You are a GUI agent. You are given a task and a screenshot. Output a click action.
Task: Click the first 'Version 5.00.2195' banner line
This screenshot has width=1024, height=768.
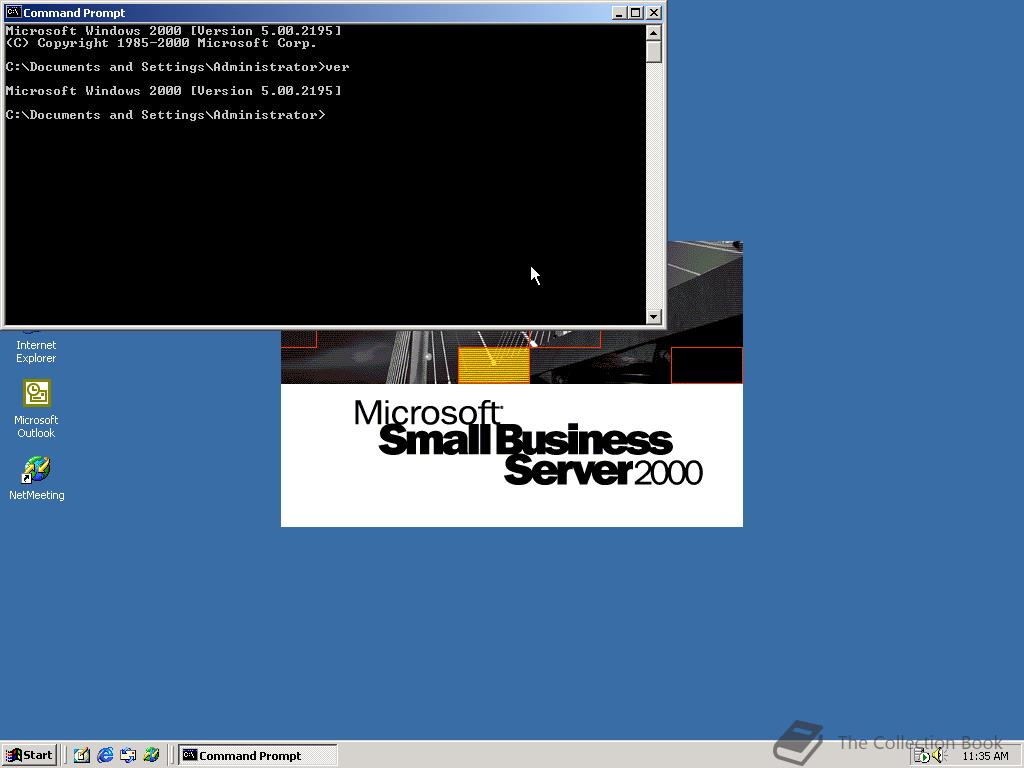pos(173,31)
